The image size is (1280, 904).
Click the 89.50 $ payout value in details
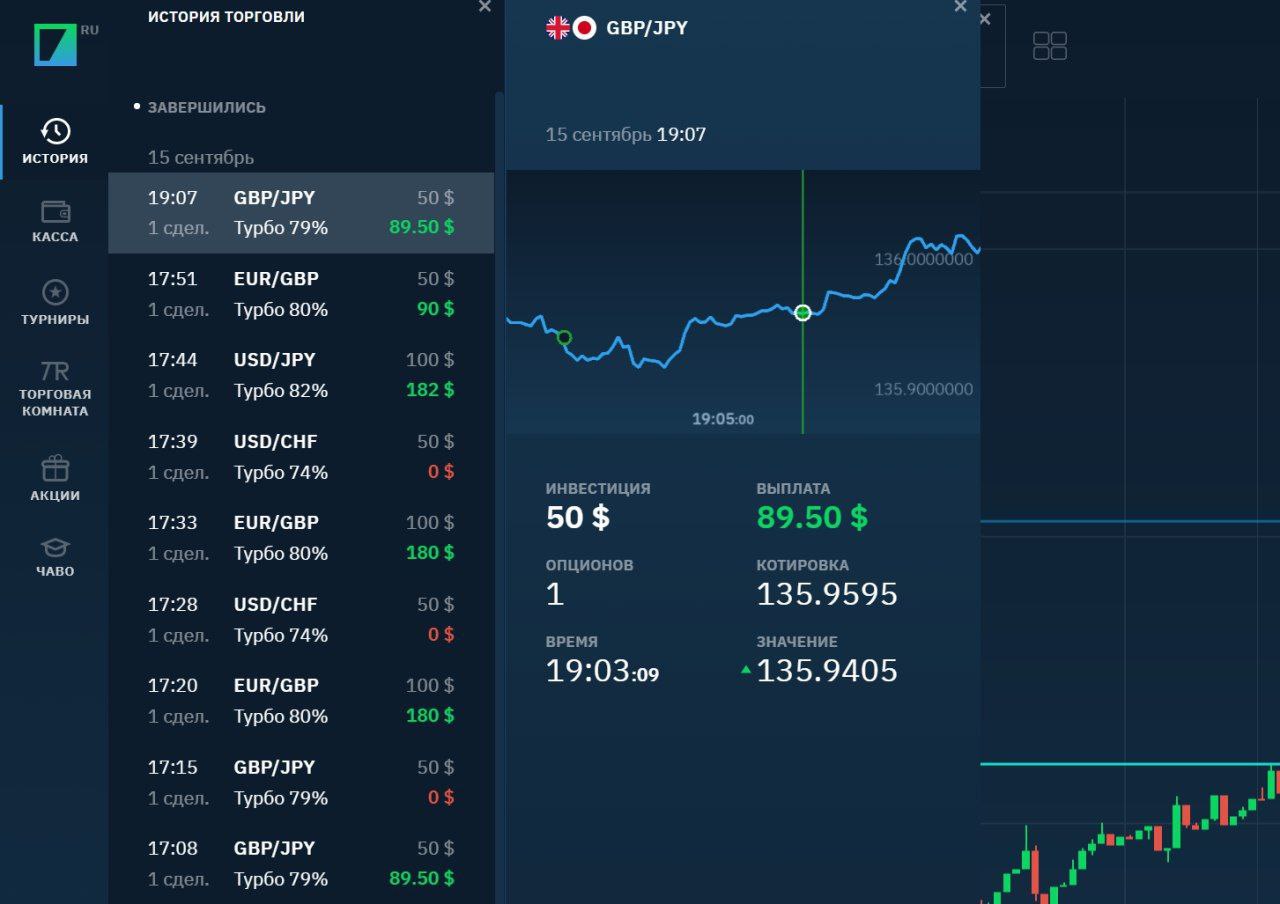(812, 517)
